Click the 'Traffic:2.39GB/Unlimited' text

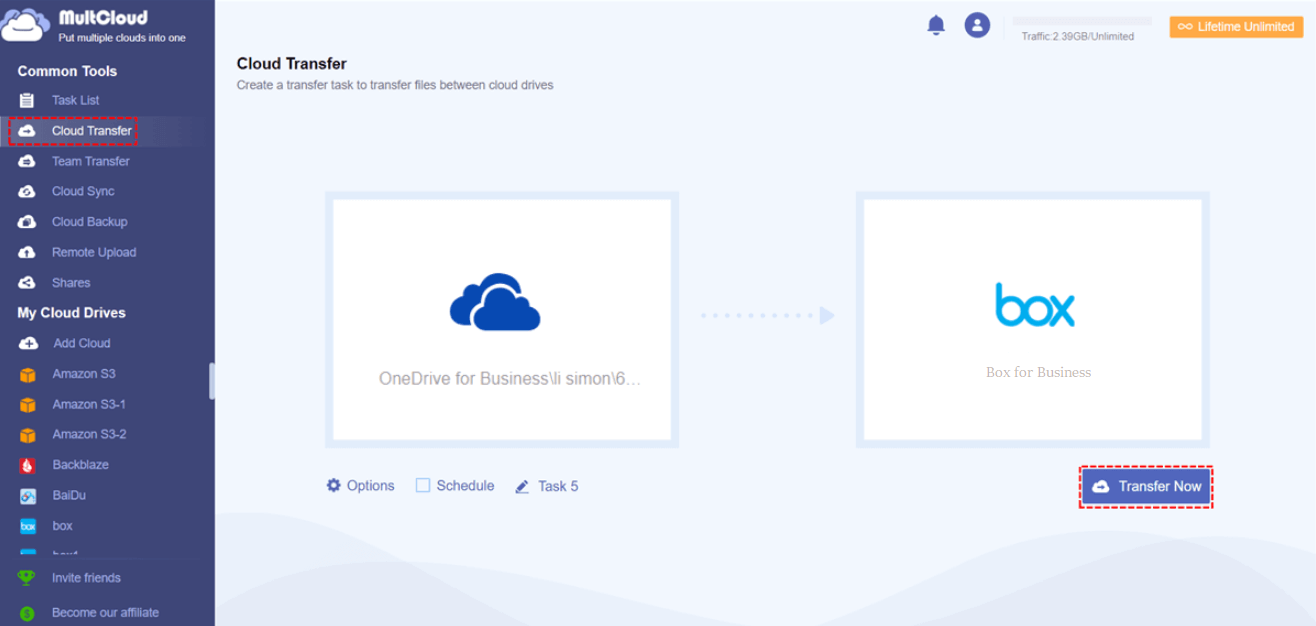coord(1078,36)
